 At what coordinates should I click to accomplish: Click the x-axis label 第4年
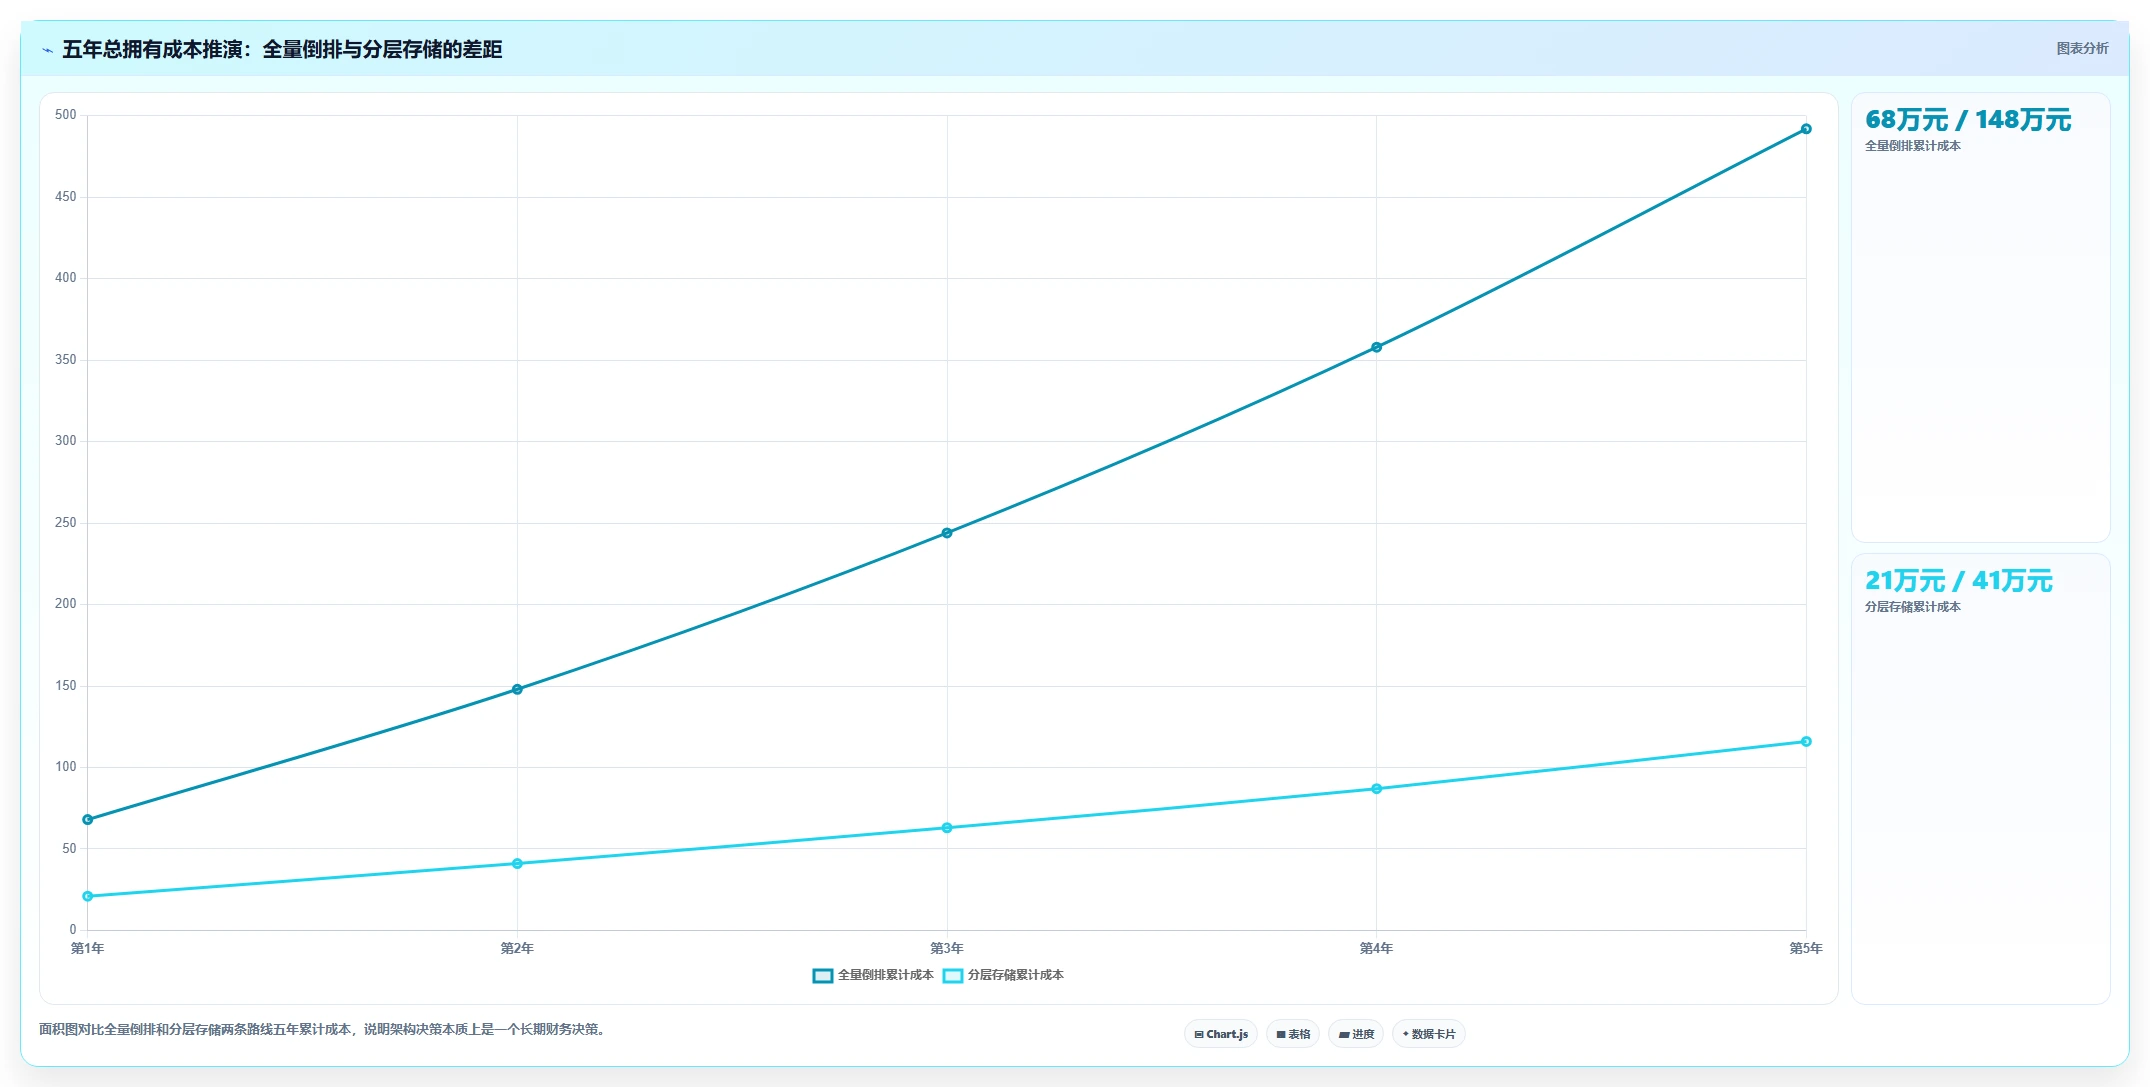click(x=1376, y=948)
